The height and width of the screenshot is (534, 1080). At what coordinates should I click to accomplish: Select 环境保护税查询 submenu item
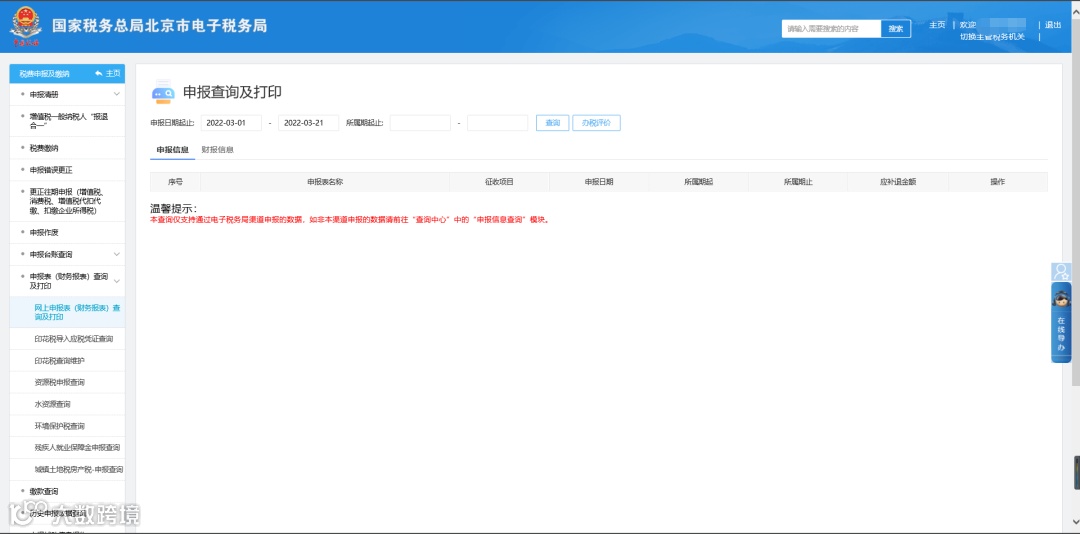pos(68,427)
